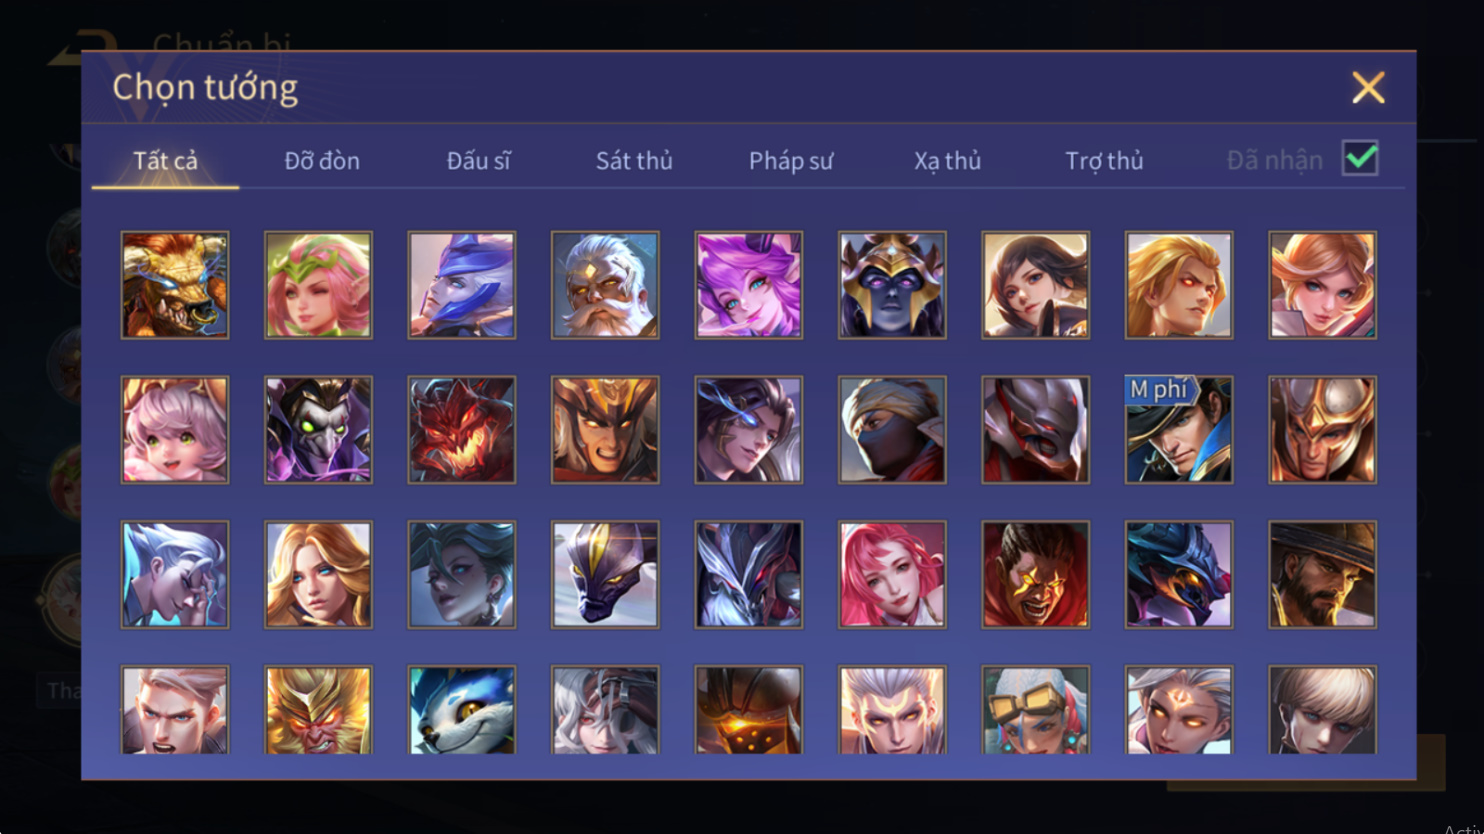Show the Pháp sư hero category
The width and height of the screenshot is (1484, 834).
point(791,160)
